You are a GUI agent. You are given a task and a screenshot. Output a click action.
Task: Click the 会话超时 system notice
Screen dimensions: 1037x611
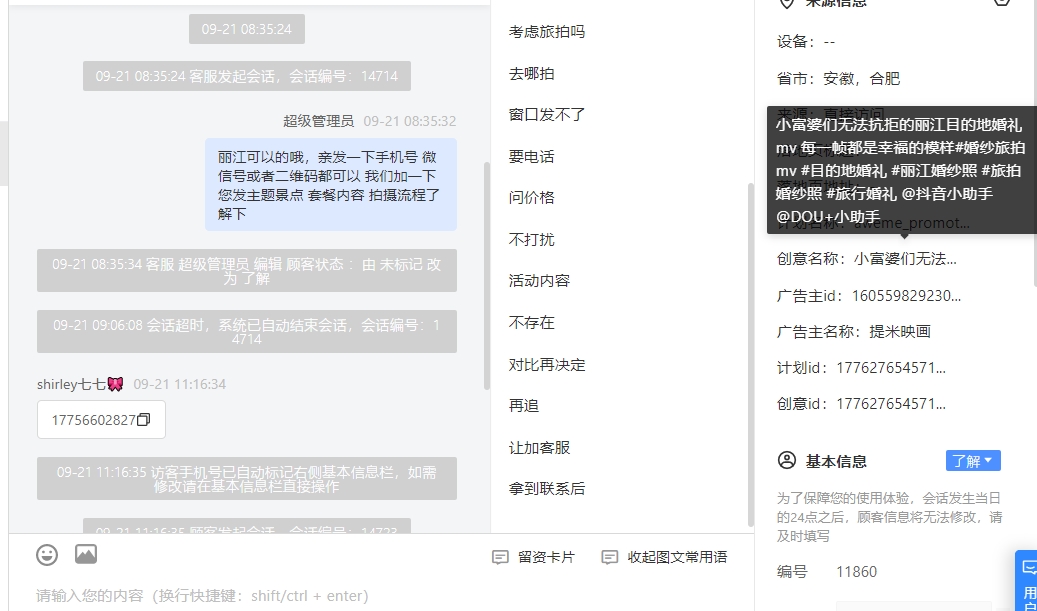(x=247, y=331)
